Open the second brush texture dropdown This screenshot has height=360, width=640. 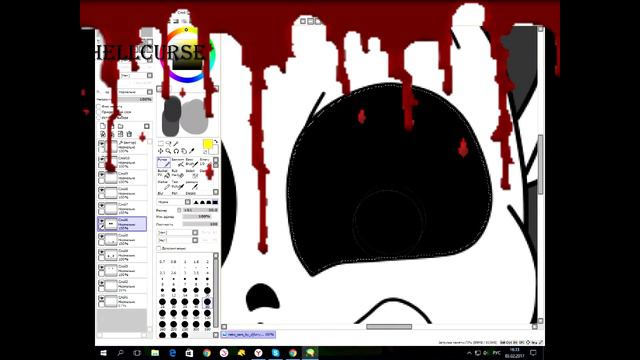point(178,240)
